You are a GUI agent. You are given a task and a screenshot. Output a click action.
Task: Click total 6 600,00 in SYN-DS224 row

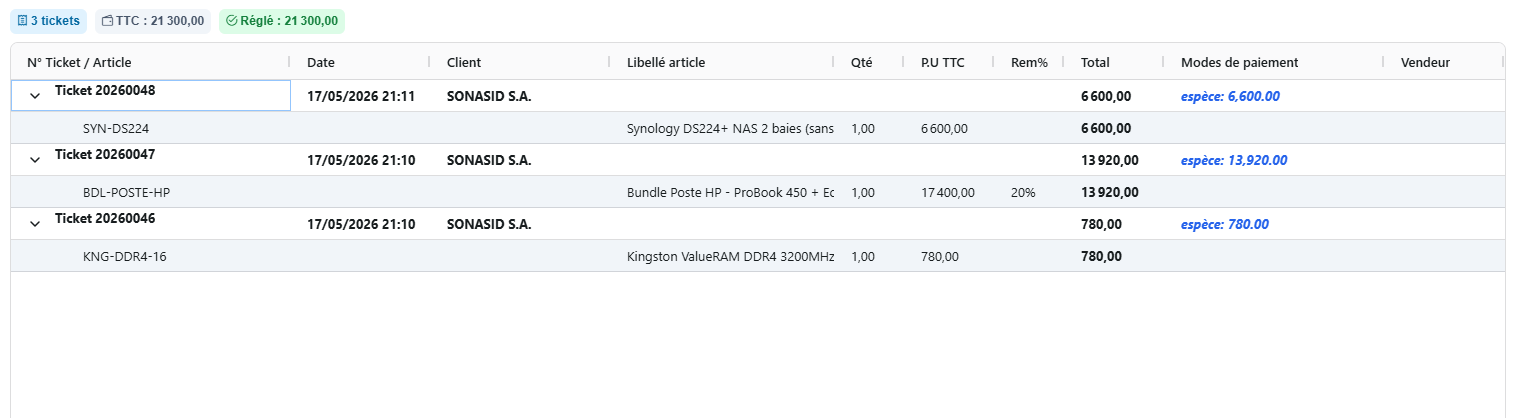(1106, 128)
